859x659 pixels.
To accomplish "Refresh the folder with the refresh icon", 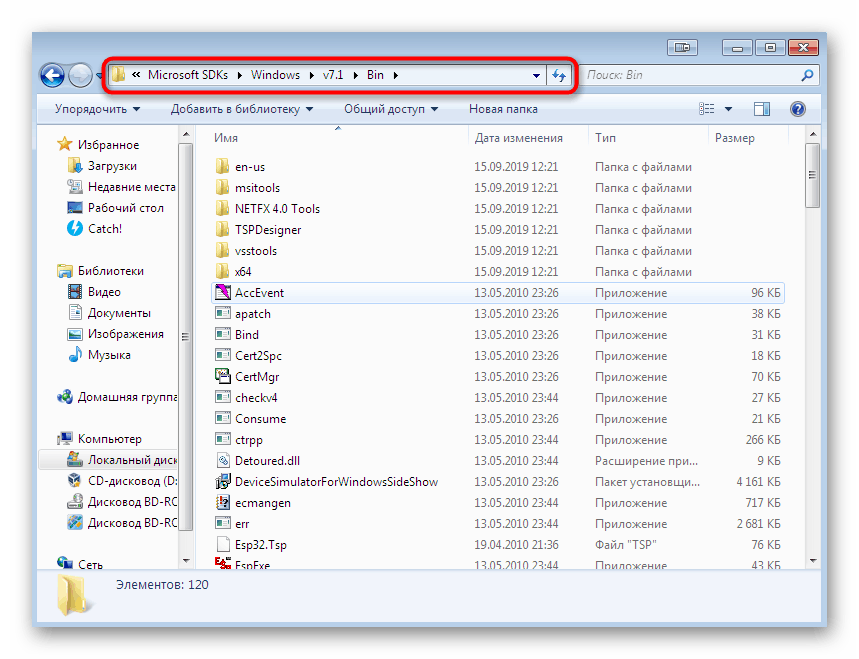I will pos(559,75).
